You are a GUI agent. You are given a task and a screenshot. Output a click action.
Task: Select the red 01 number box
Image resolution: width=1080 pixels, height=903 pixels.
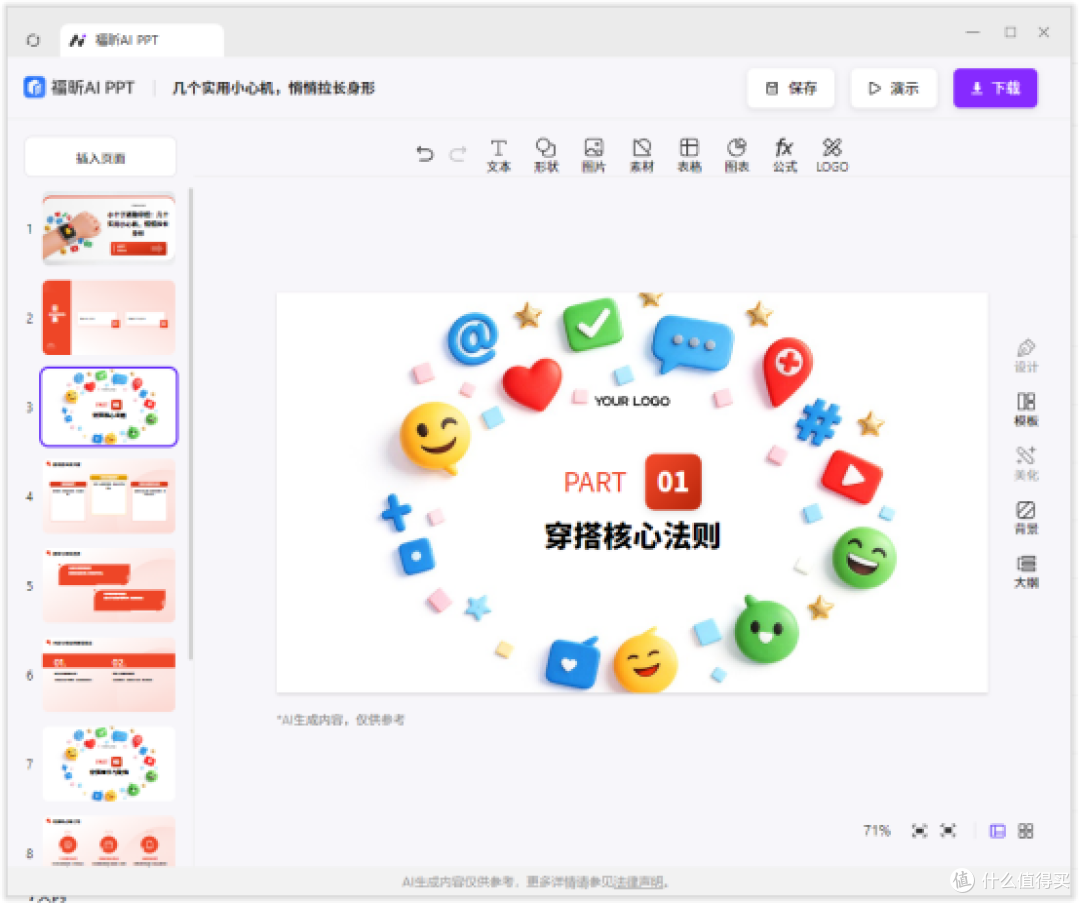(x=673, y=481)
